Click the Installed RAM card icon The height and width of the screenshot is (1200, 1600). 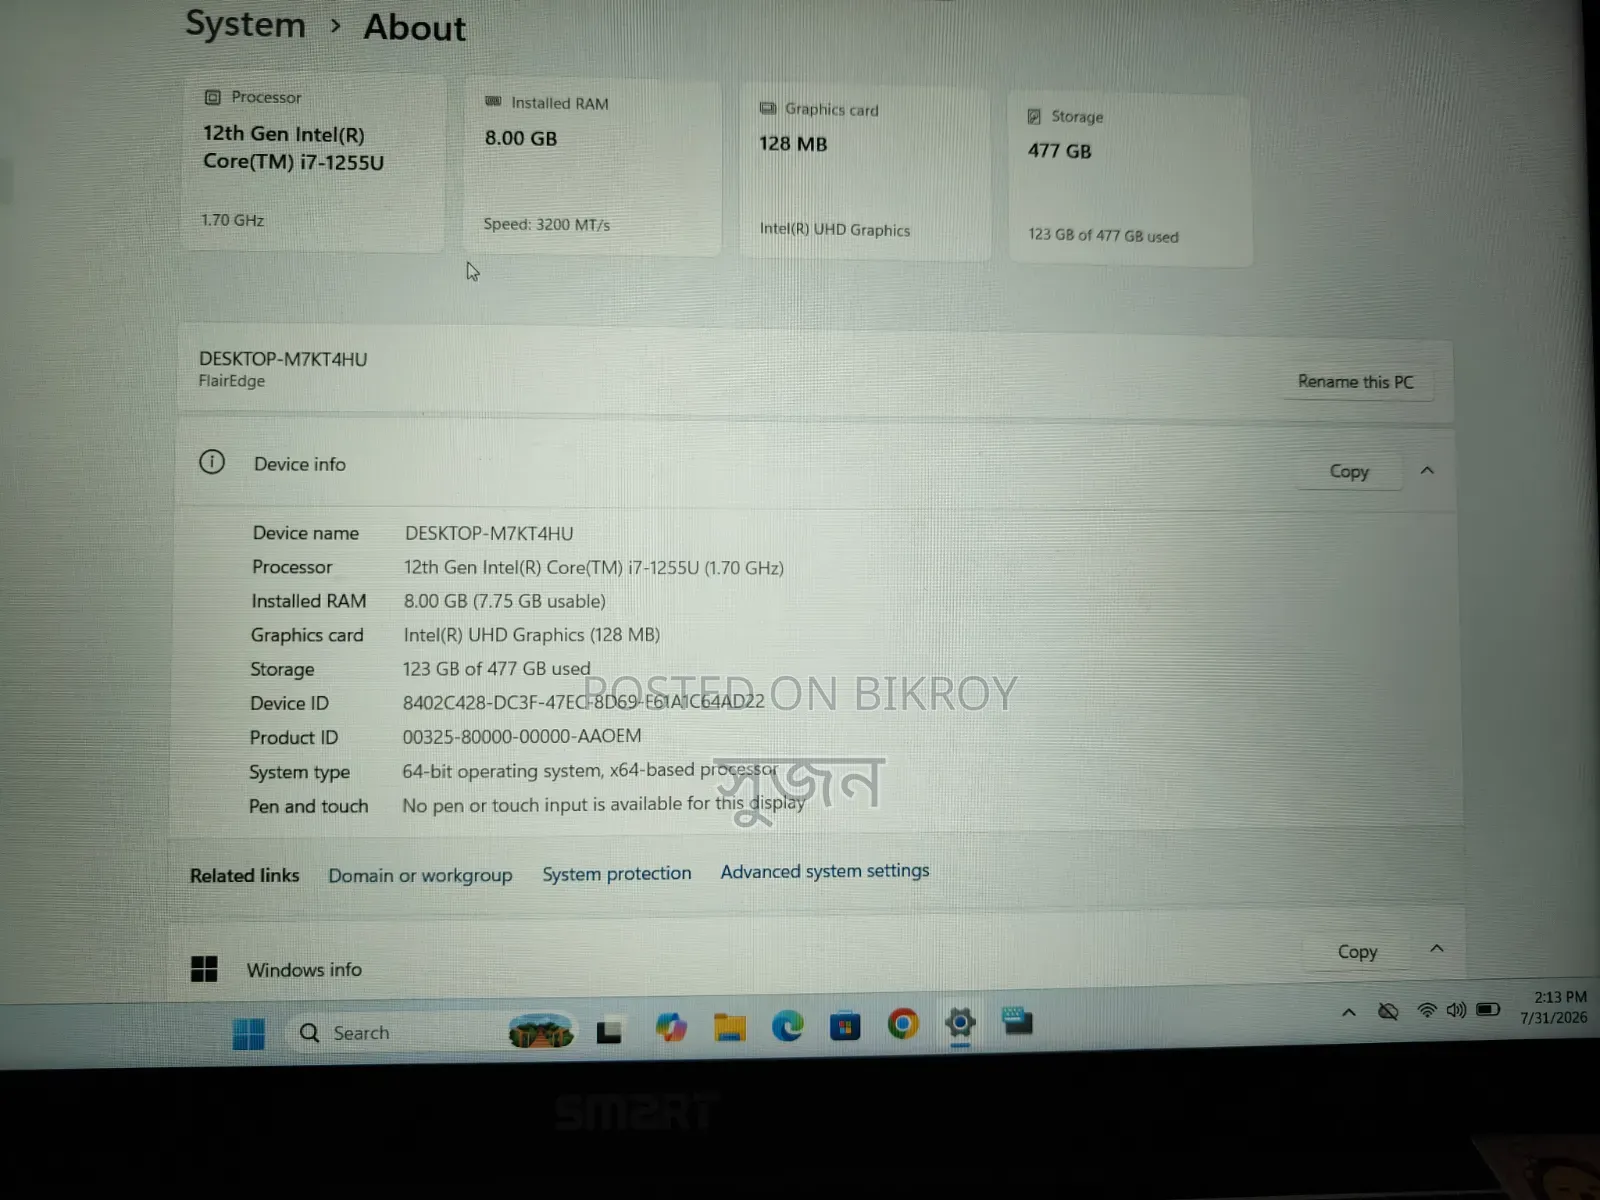[493, 102]
